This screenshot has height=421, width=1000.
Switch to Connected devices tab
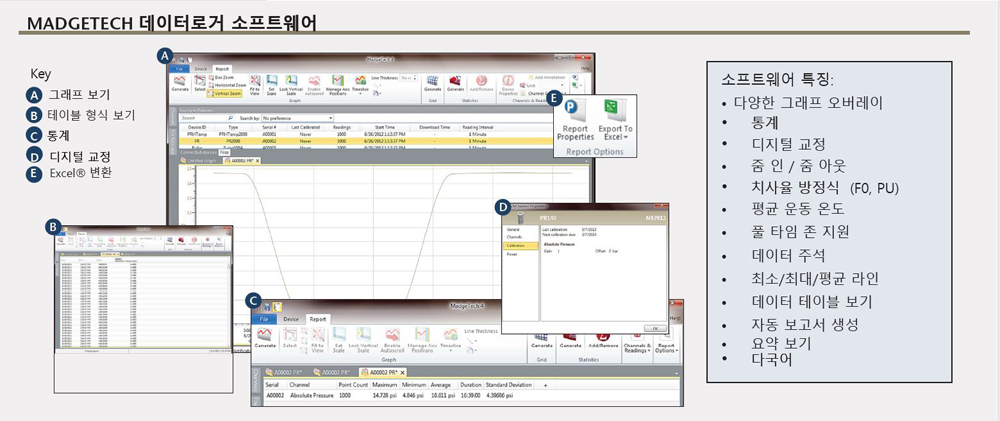pyautogui.click(x=198, y=152)
